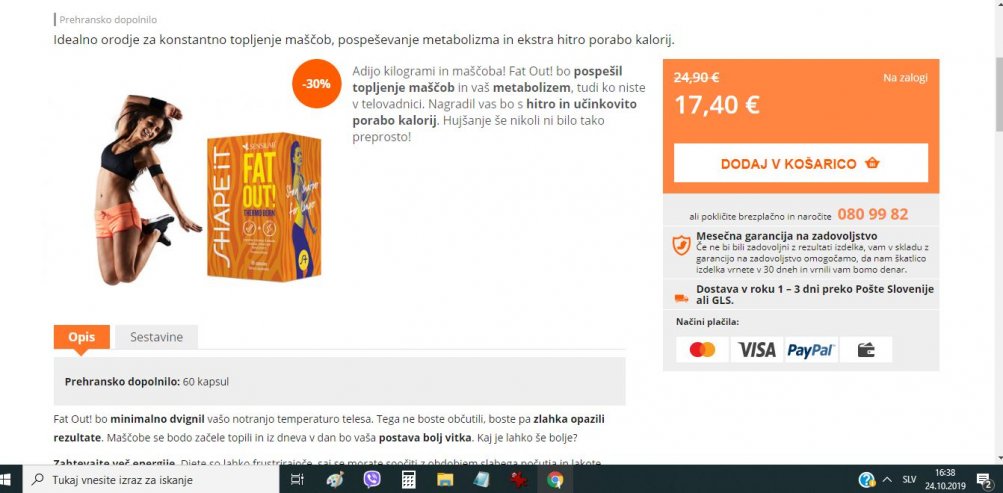
Task: Open Task View in the taskbar
Action: (297, 480)
